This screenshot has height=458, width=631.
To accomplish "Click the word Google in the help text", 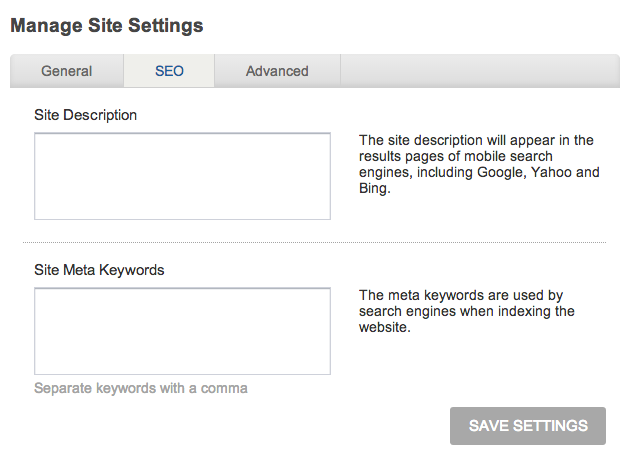I will click(x=501, y=172).
